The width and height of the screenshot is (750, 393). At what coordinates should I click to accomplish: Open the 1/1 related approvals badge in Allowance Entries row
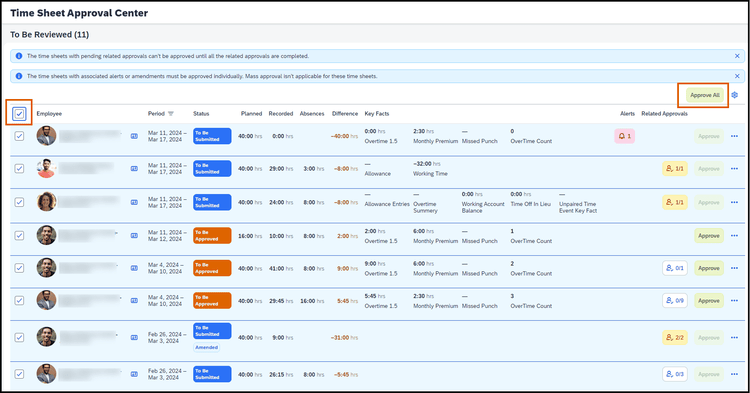[x=674, y=202]
